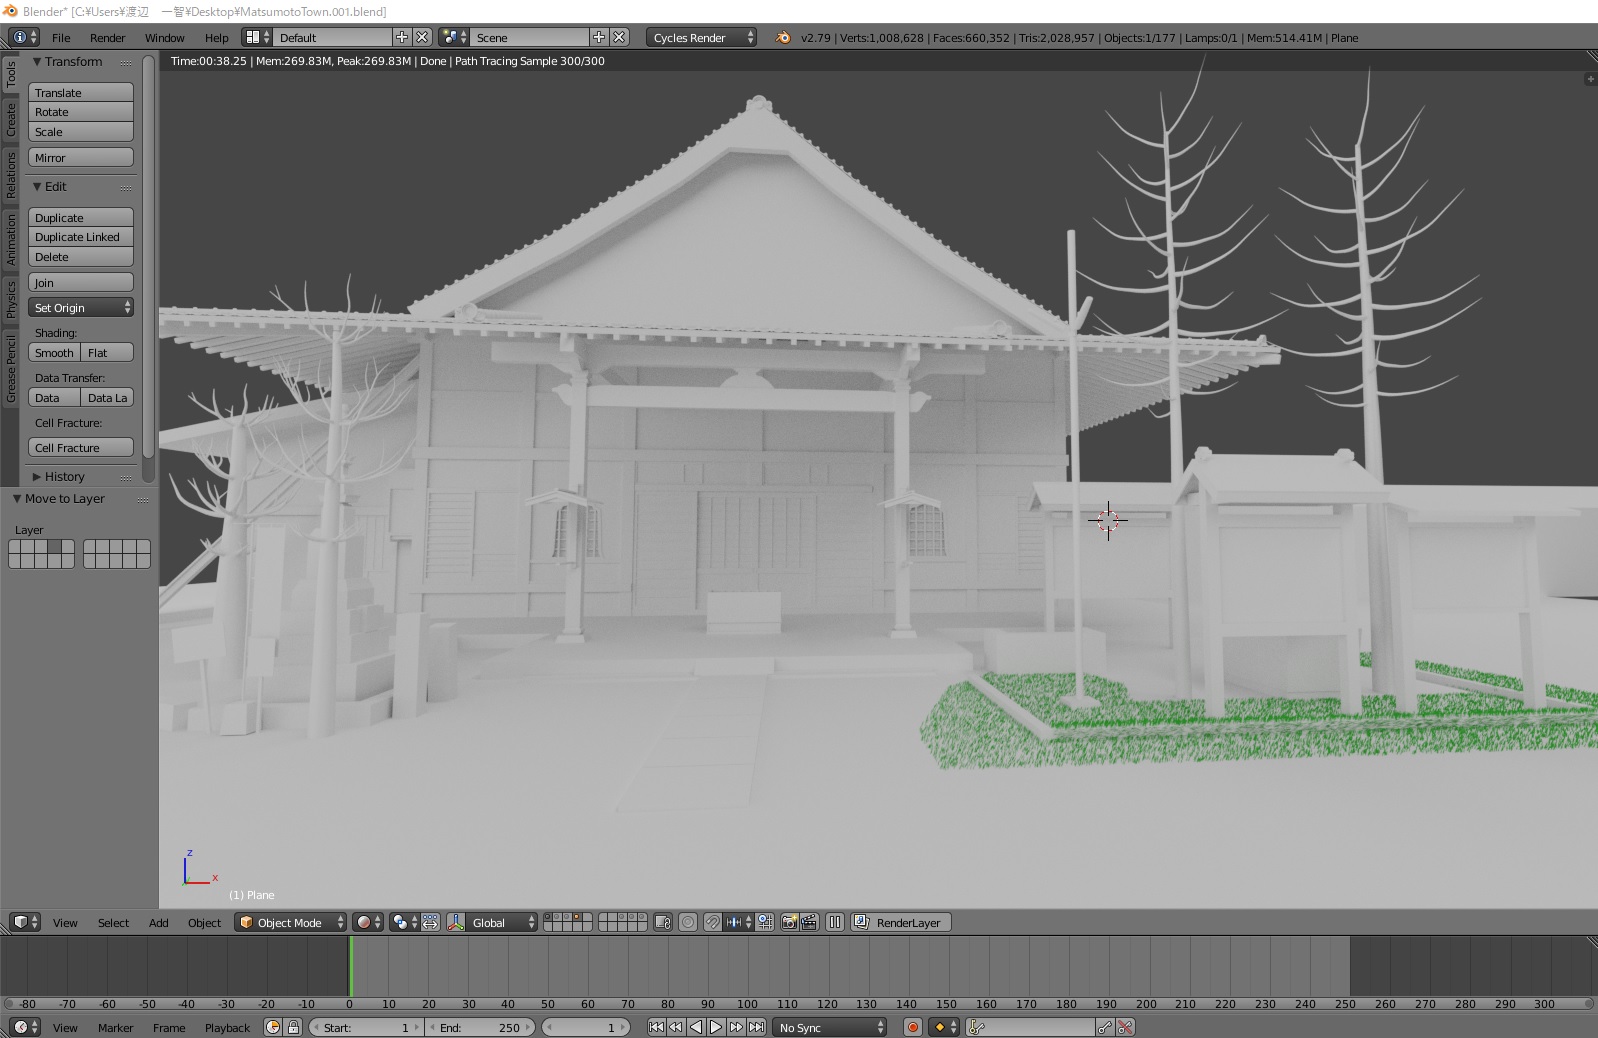Viewport: 1598px width, 1038px height.
Task: Click the snap magnet icon
Action: (x=712, y=922)
